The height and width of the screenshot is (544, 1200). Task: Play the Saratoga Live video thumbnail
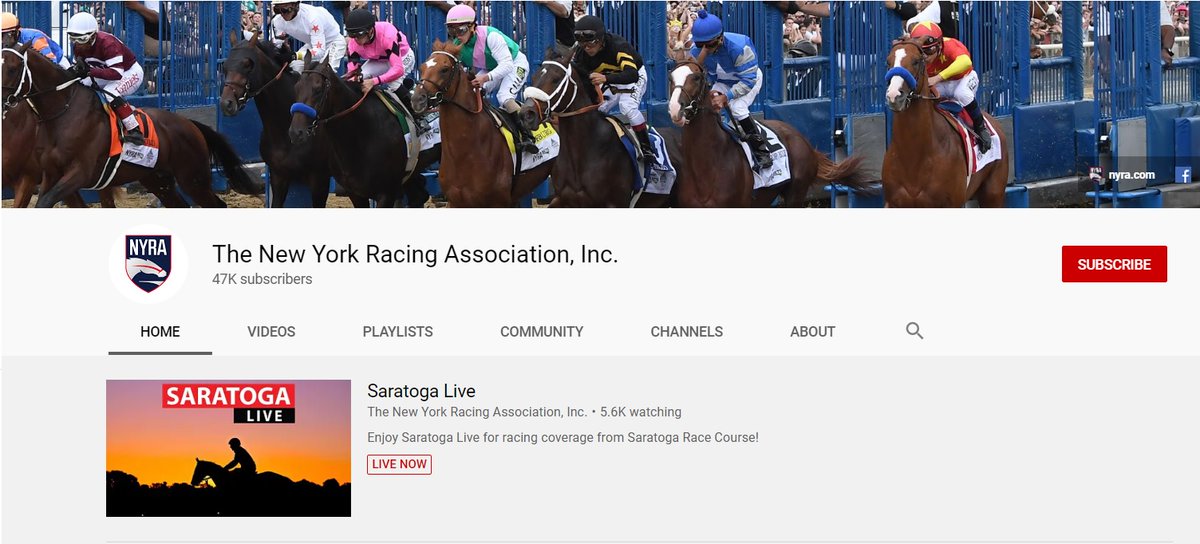coord(228,448)
